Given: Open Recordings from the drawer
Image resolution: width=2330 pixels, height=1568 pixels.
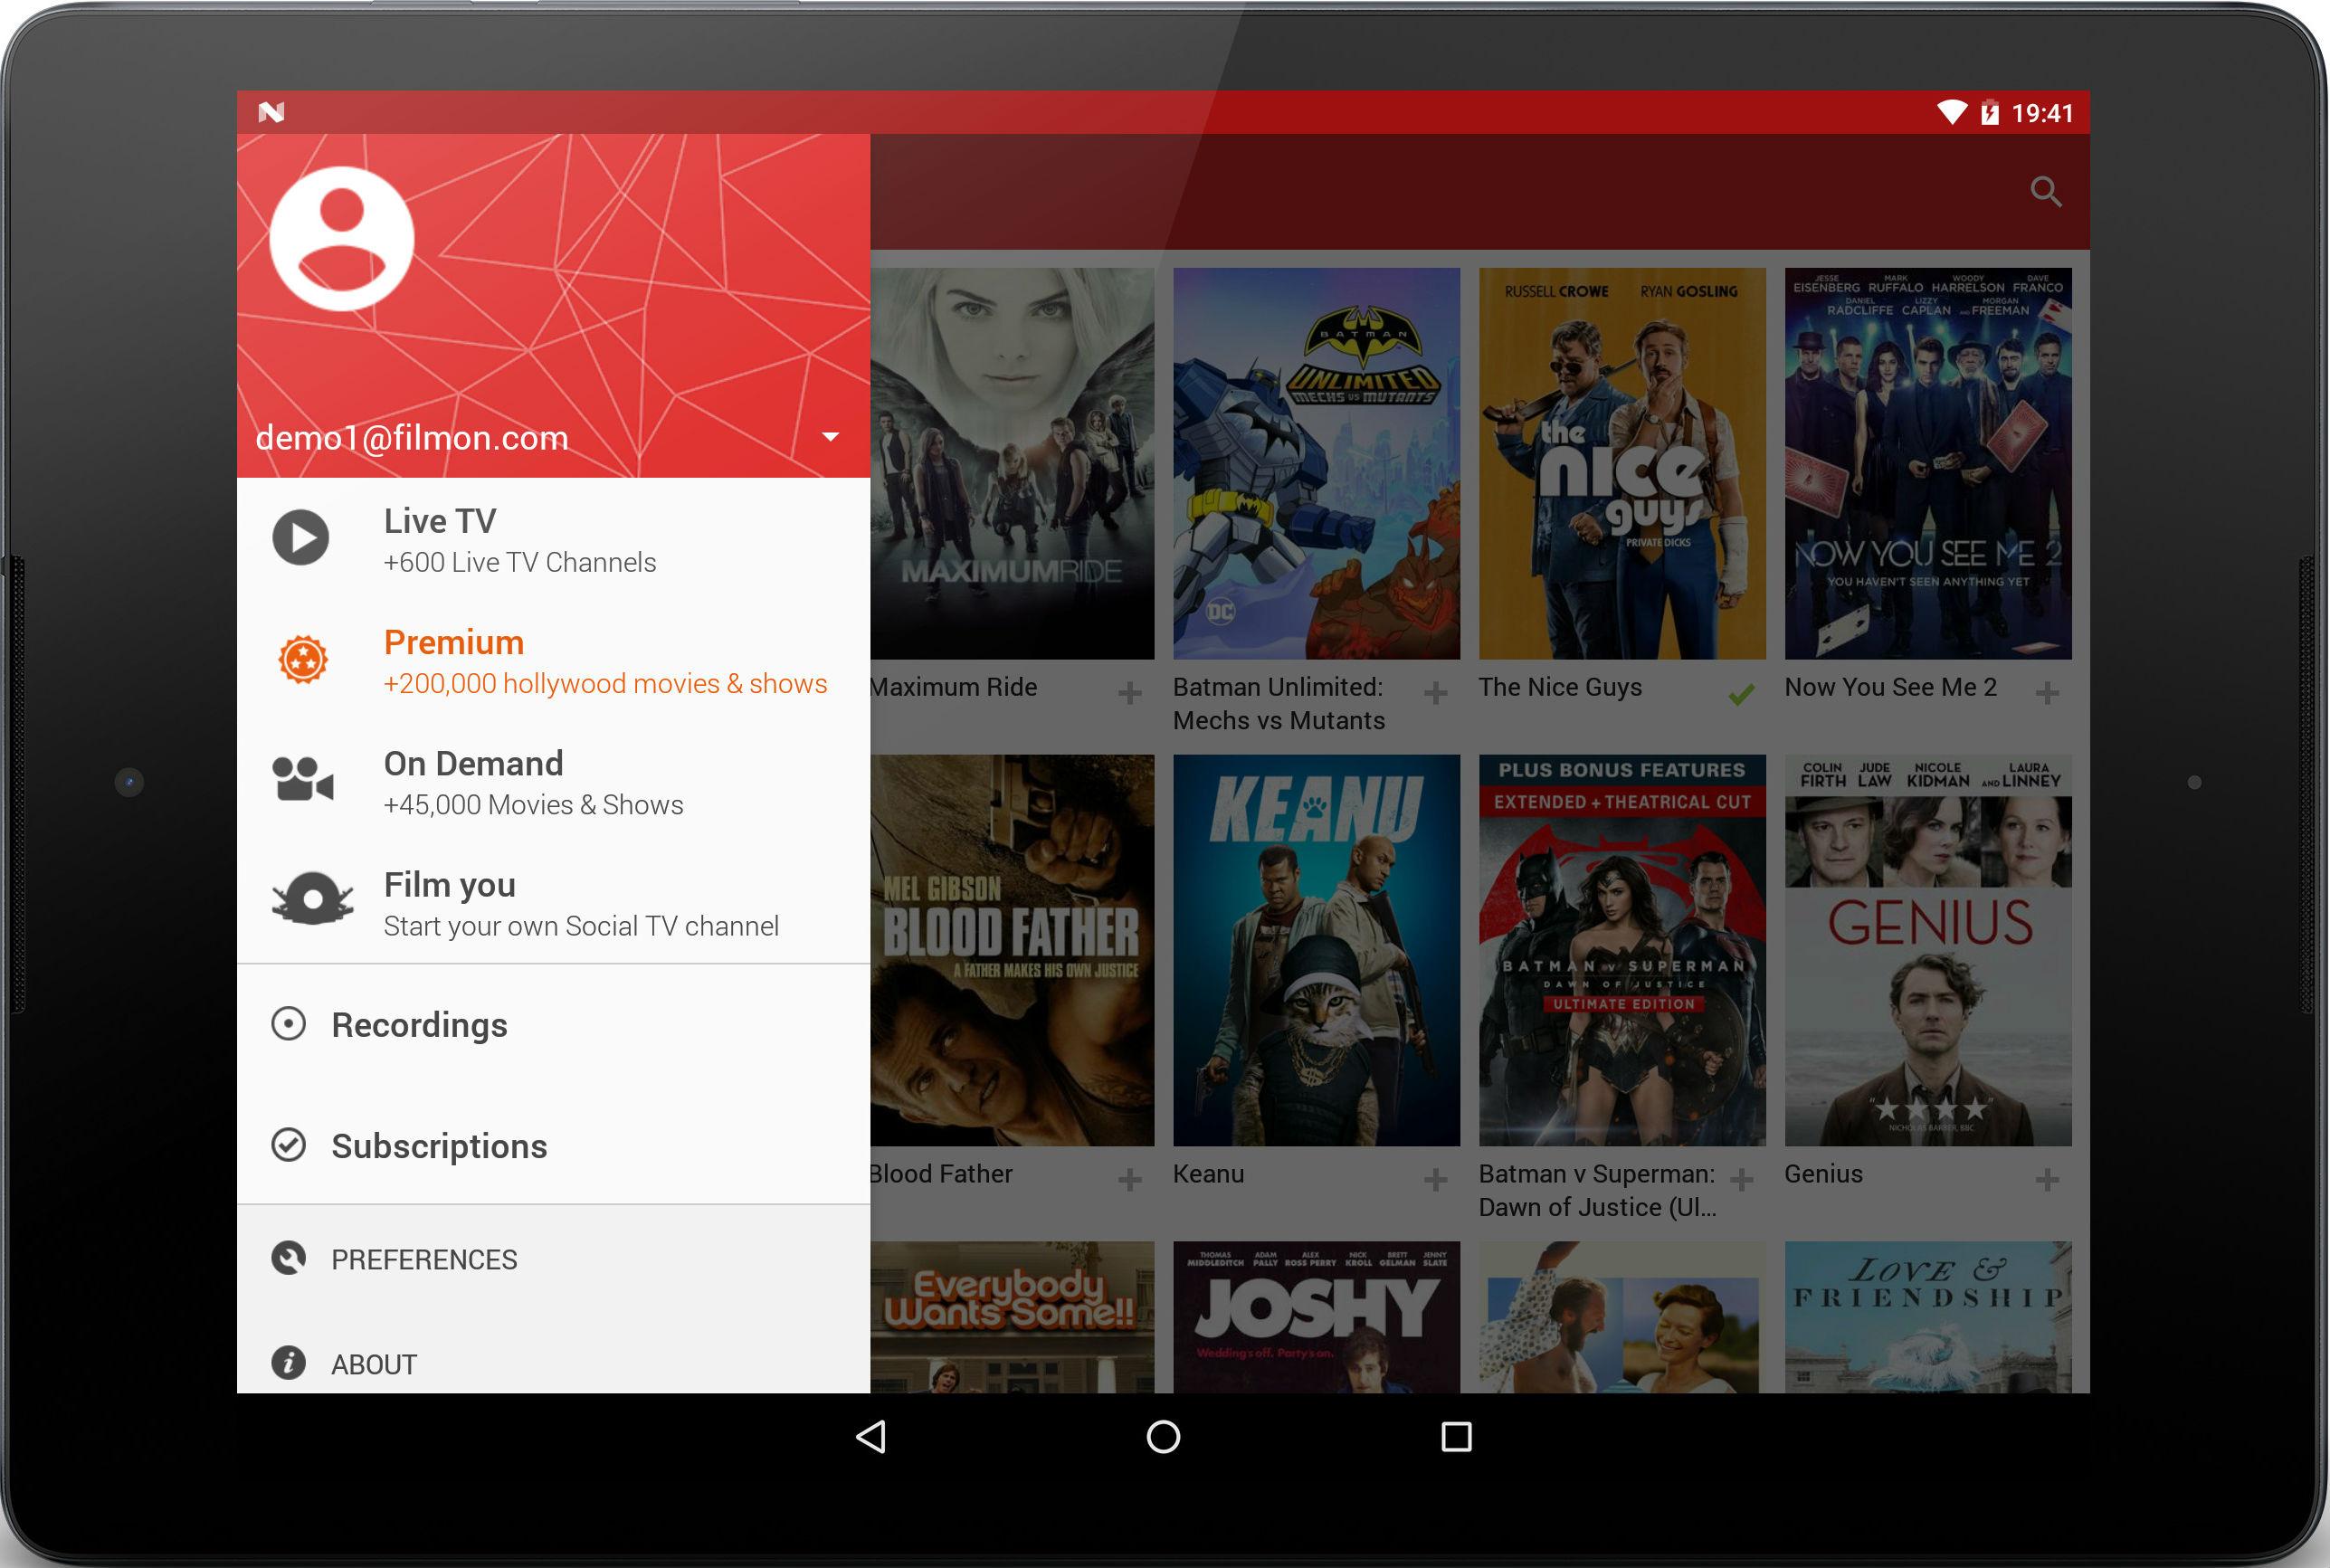Looking at the screenshot, I should click(x=419, y=1025).
